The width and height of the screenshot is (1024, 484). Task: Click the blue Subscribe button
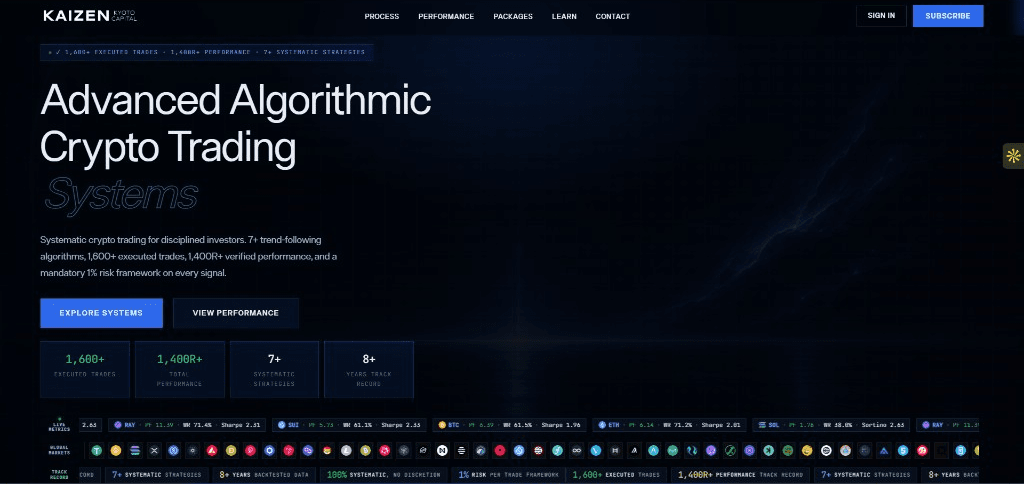click(948, 16)
